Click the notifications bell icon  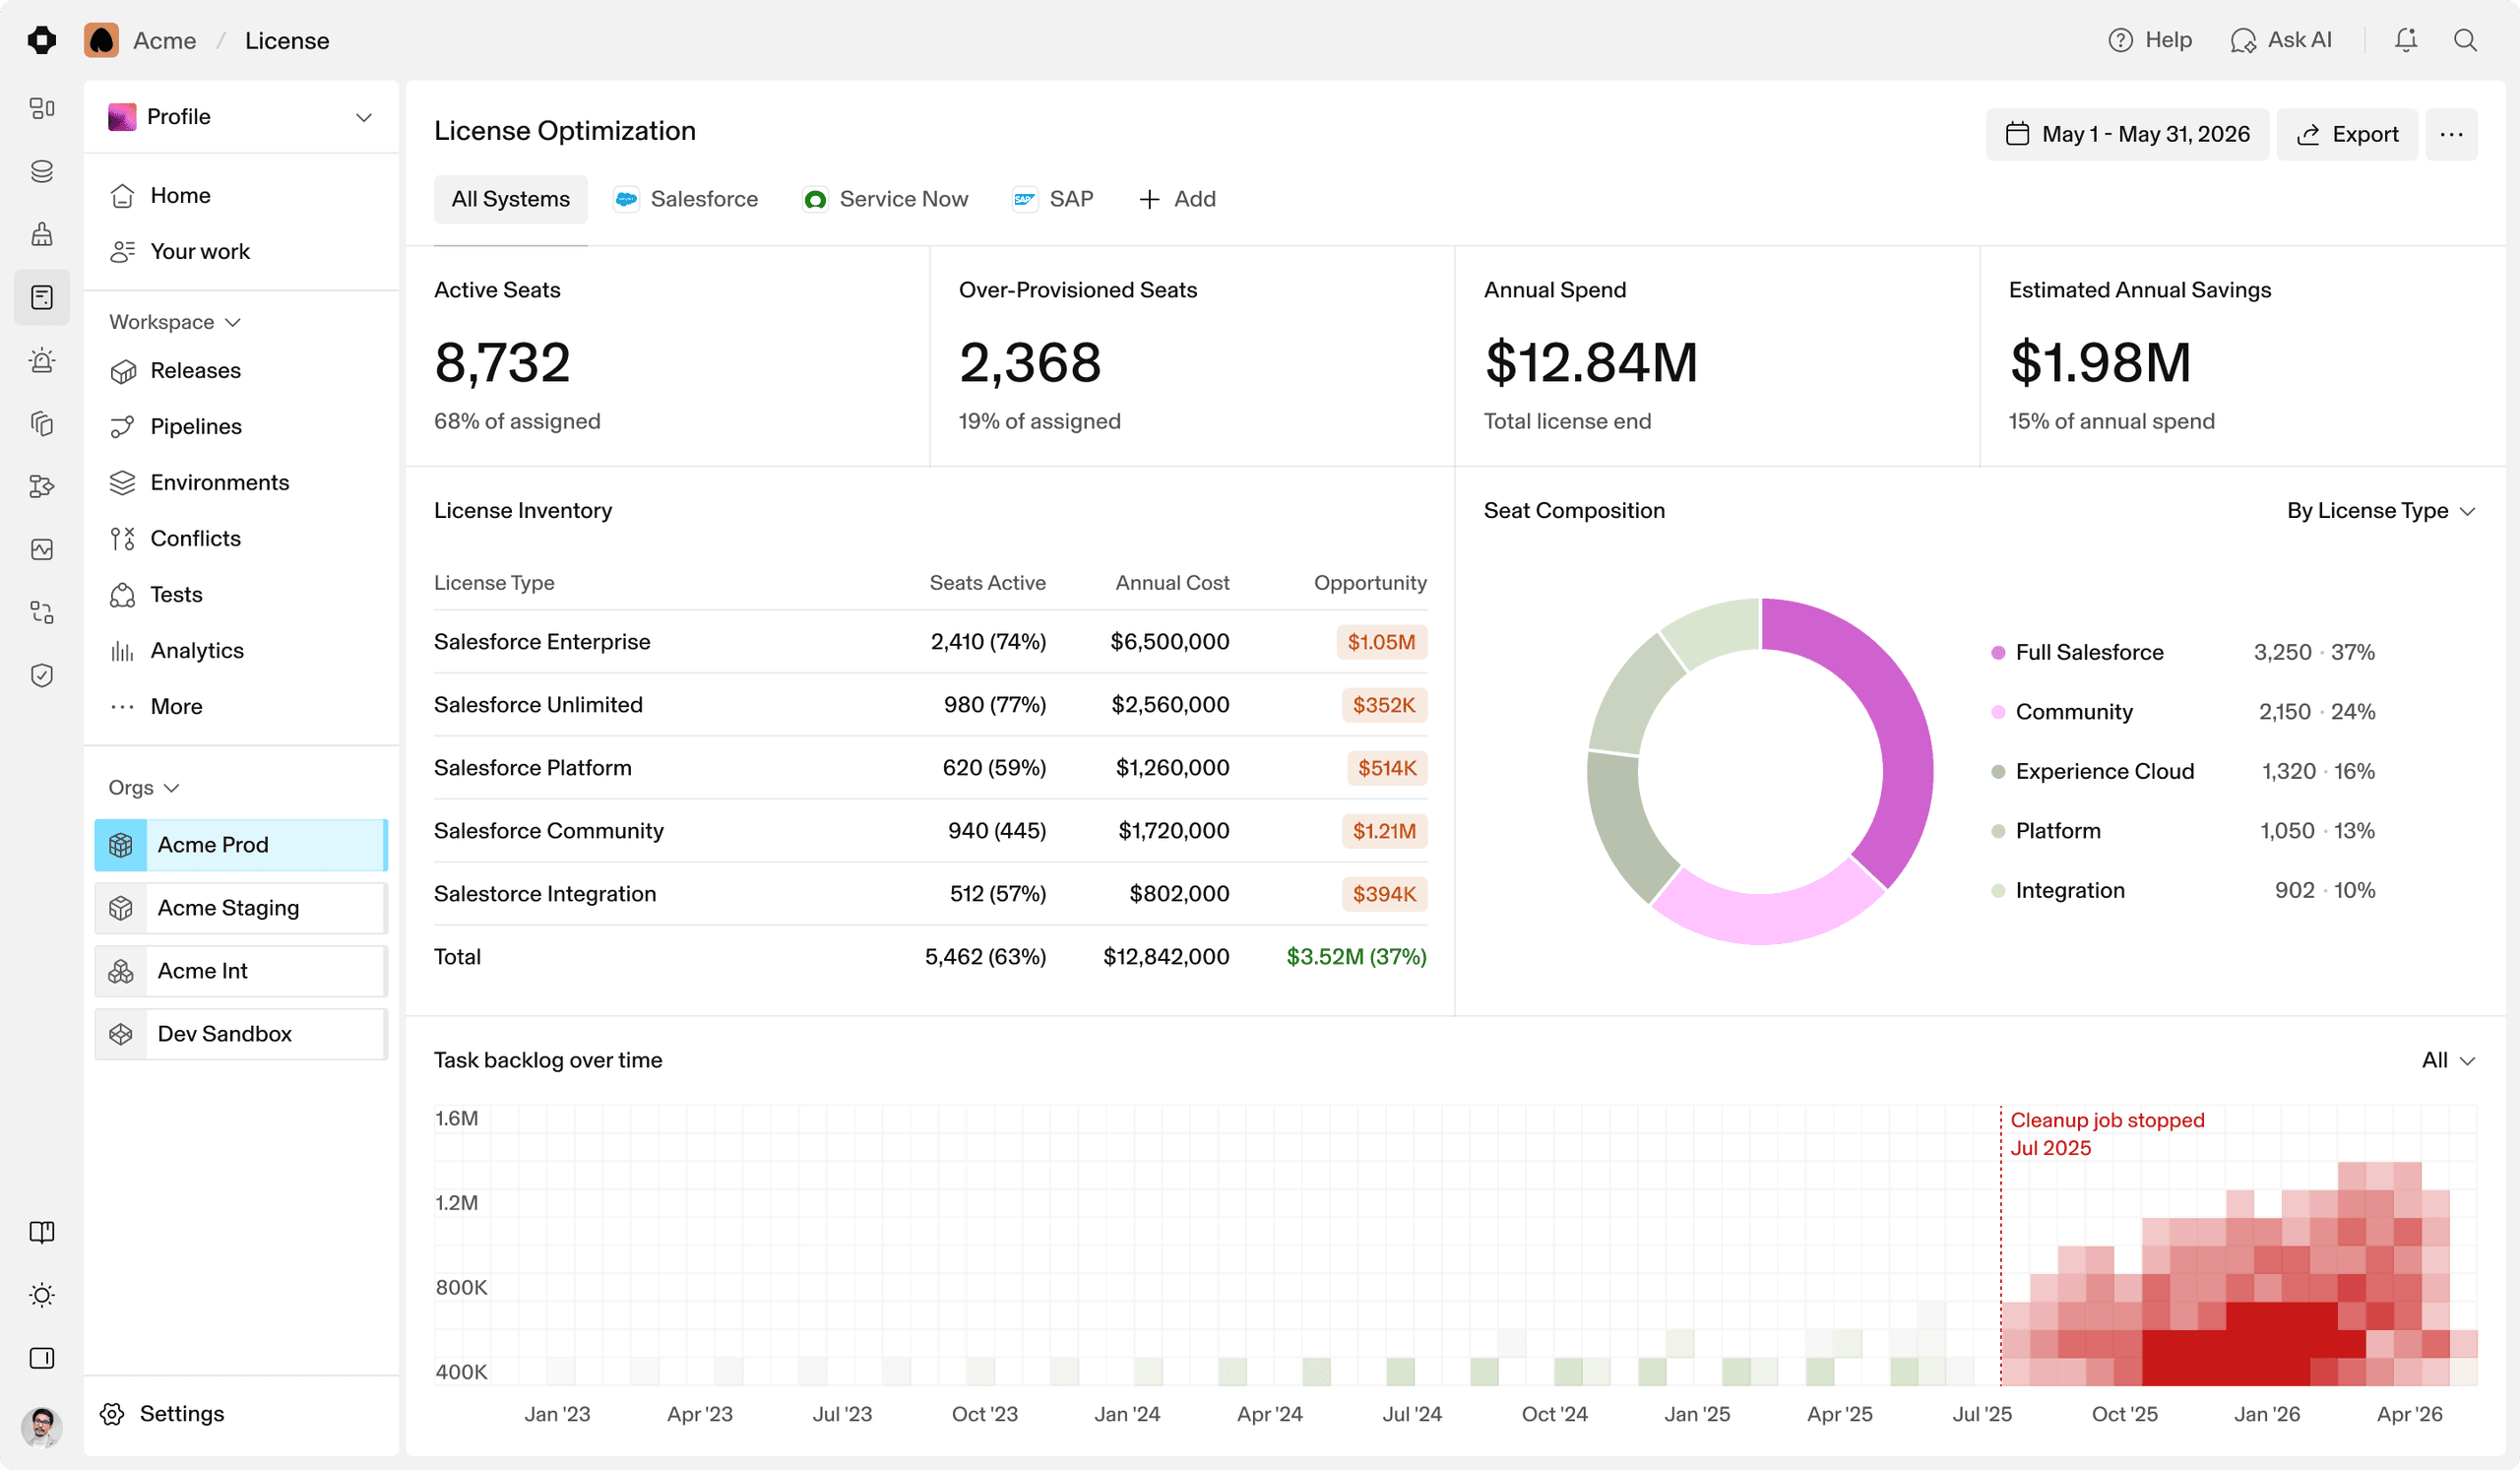pos(2406,40)
